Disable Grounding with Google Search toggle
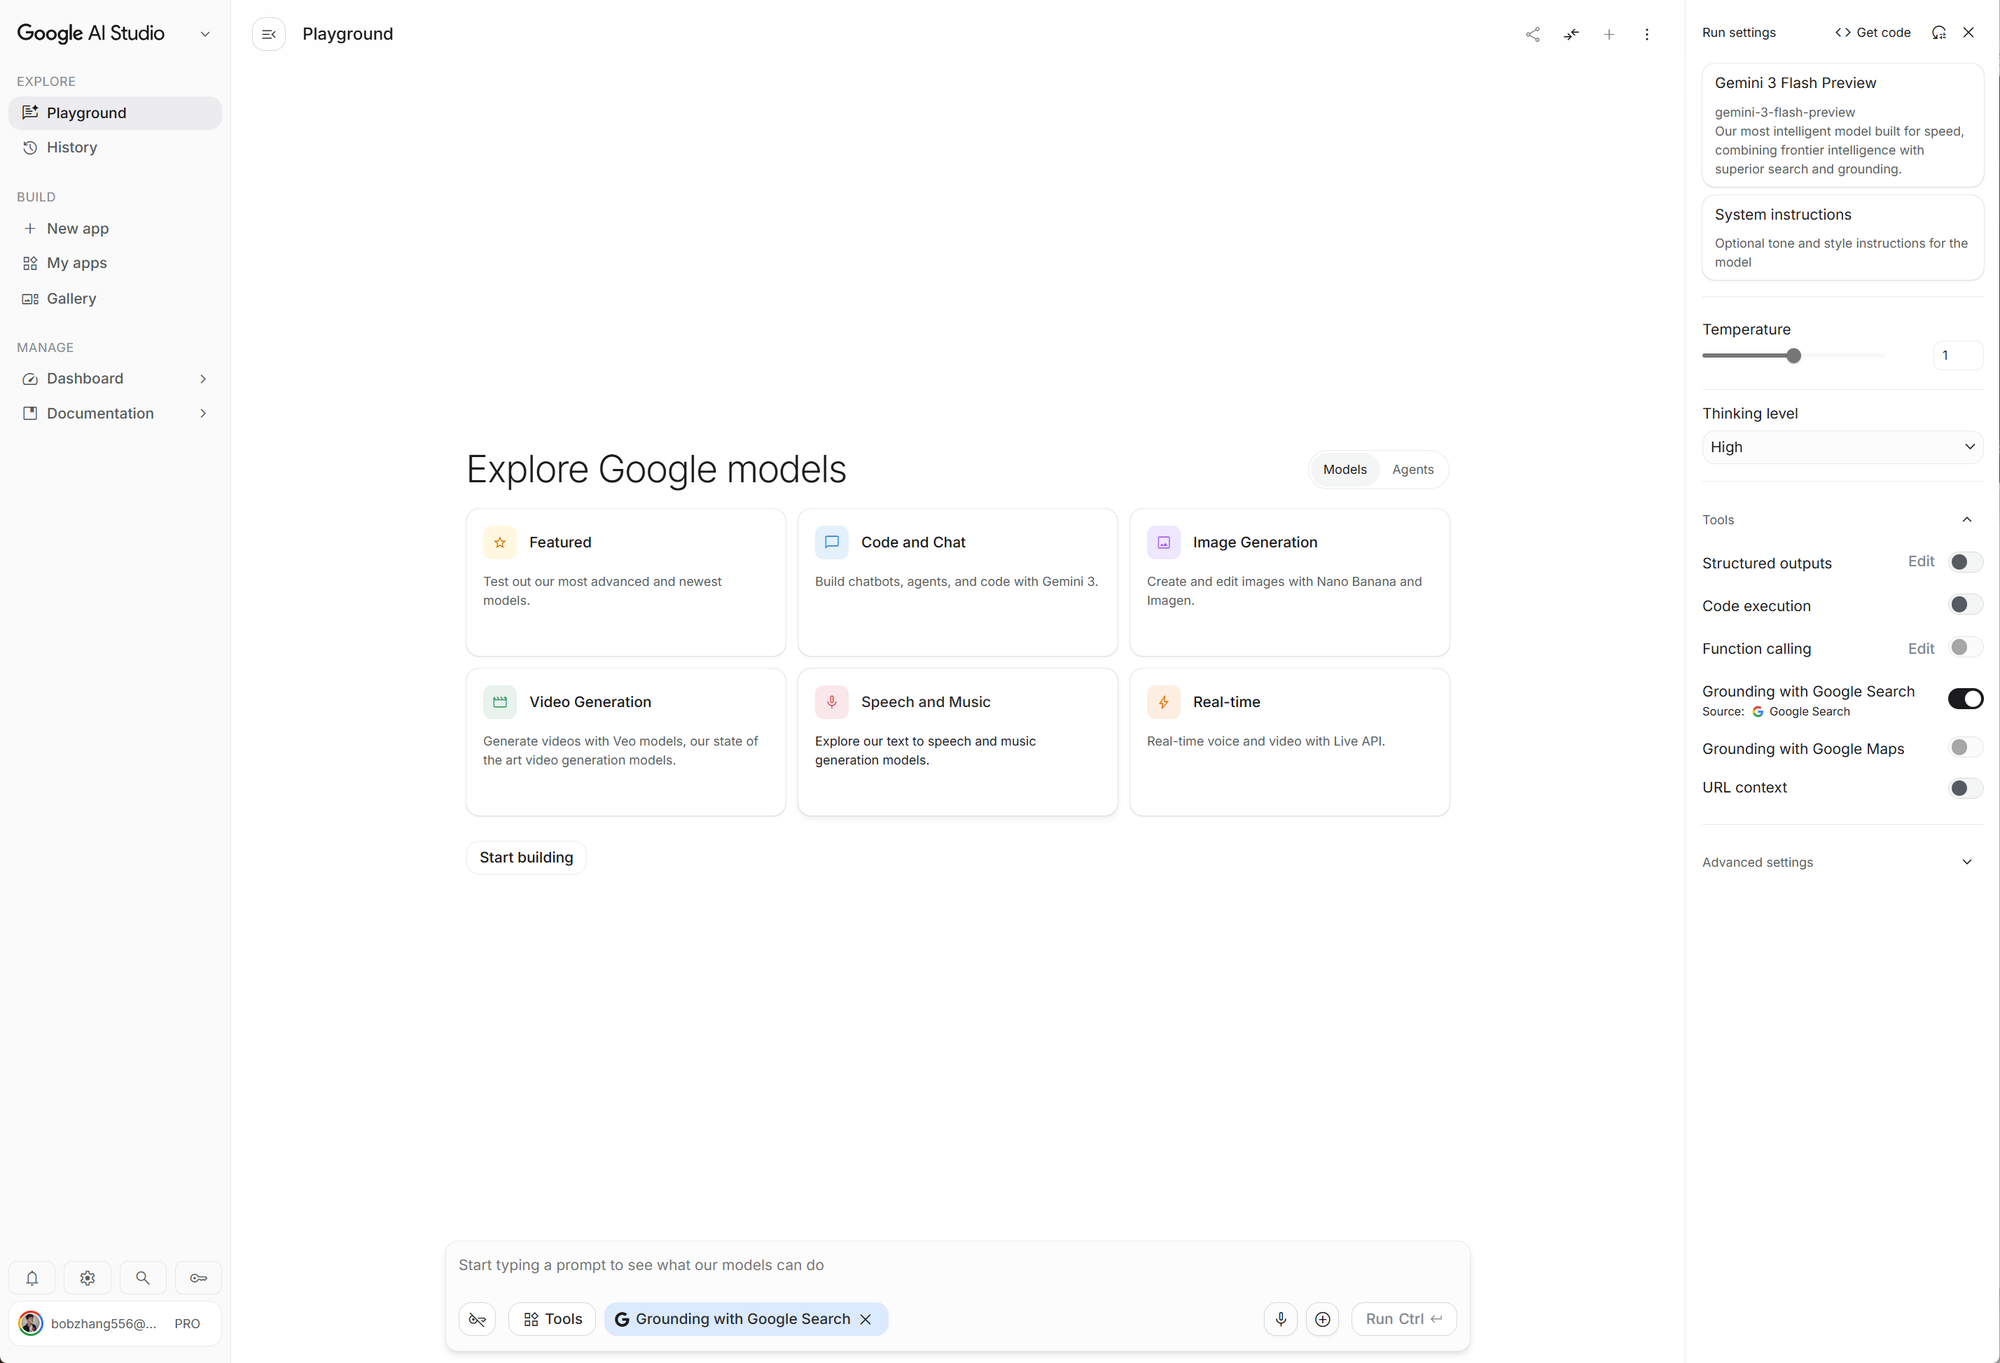This screenshot has width=2000, height=1363. [x=1965, y=699]
